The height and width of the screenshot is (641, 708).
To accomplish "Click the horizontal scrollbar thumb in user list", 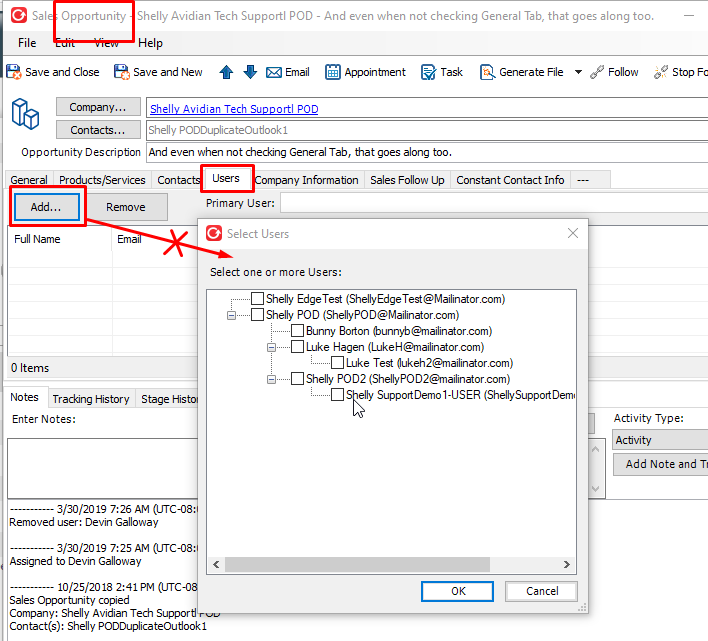I will (357, 564).
